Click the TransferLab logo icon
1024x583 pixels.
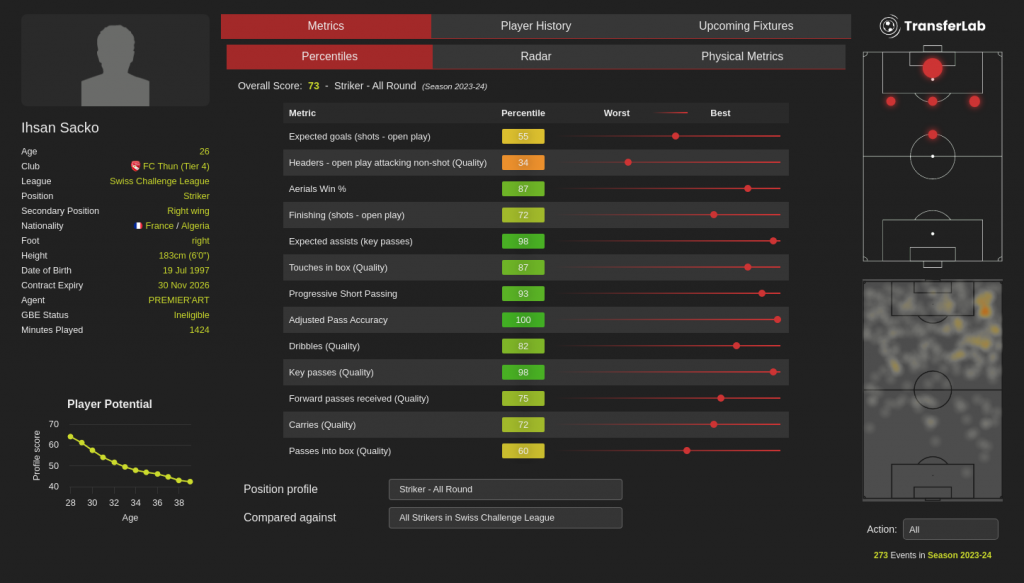coord(889,26)
